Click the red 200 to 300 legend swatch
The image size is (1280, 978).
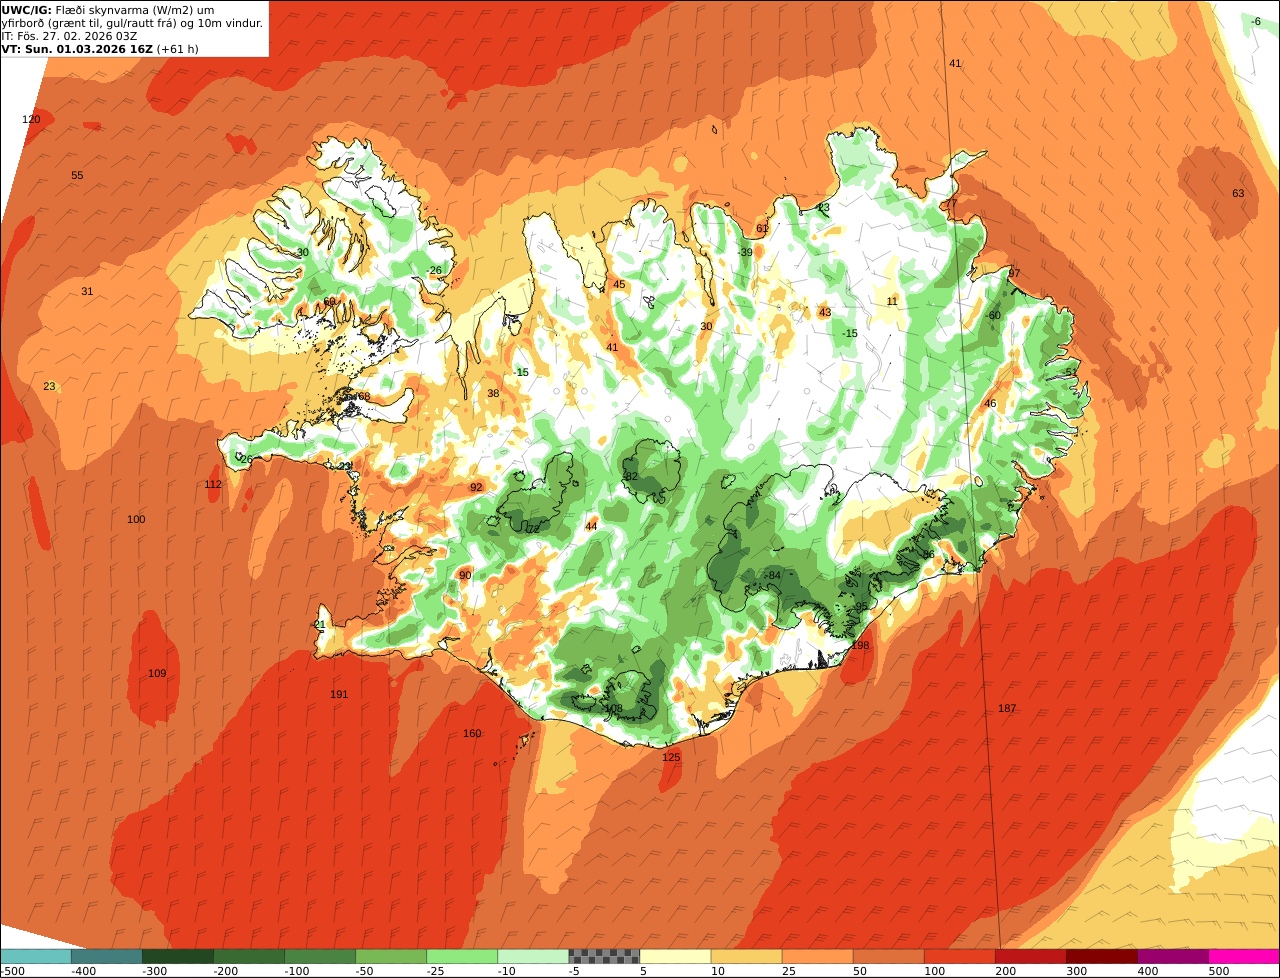1030,956
